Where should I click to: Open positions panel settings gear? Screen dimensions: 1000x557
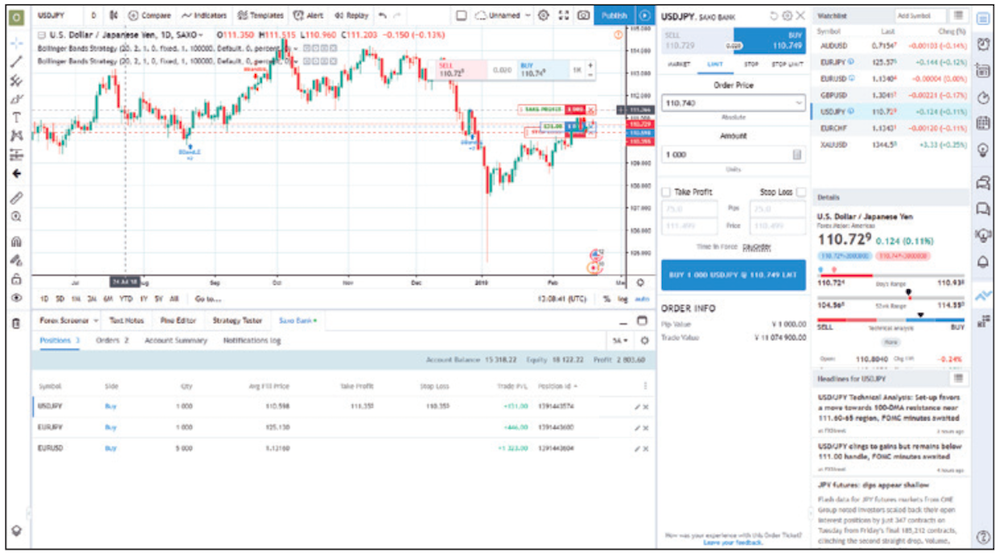click(644, 341)
